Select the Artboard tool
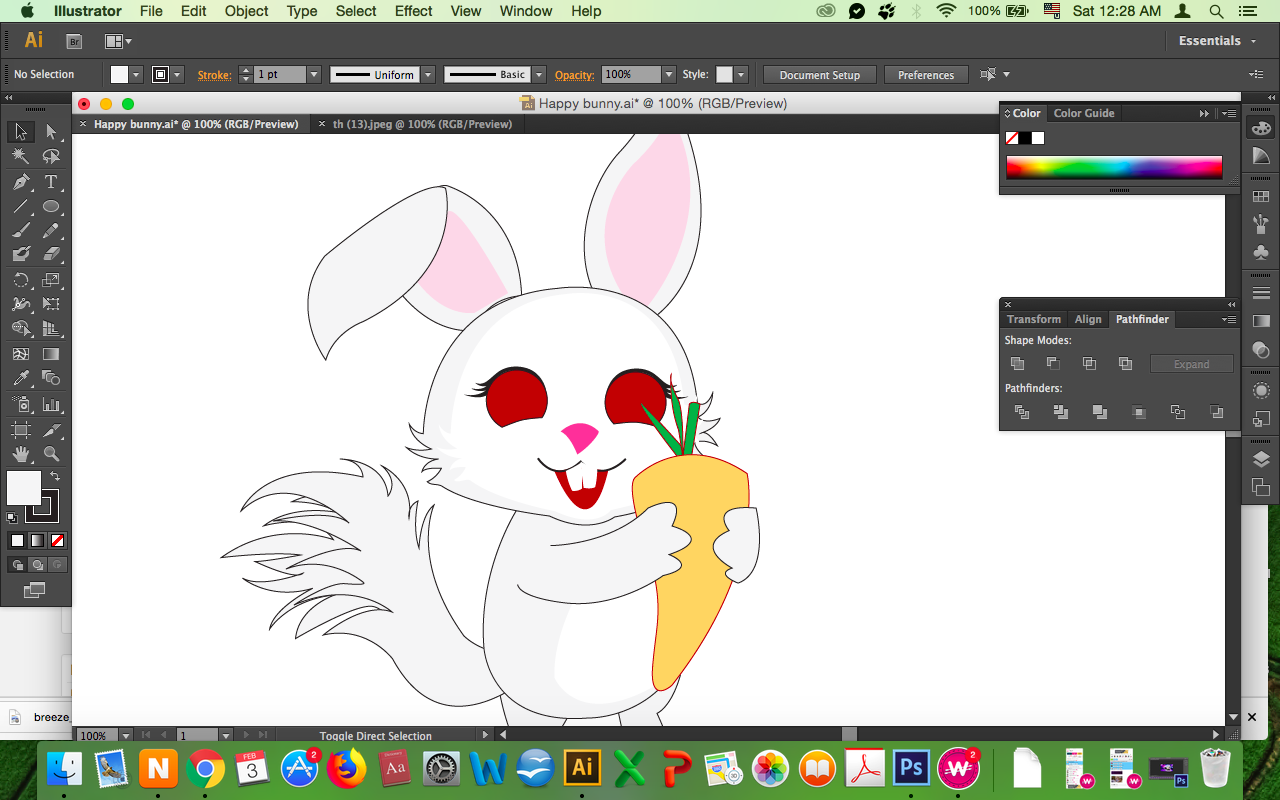The height and width of the screenshot is (800, 1280). coord(21,430)
